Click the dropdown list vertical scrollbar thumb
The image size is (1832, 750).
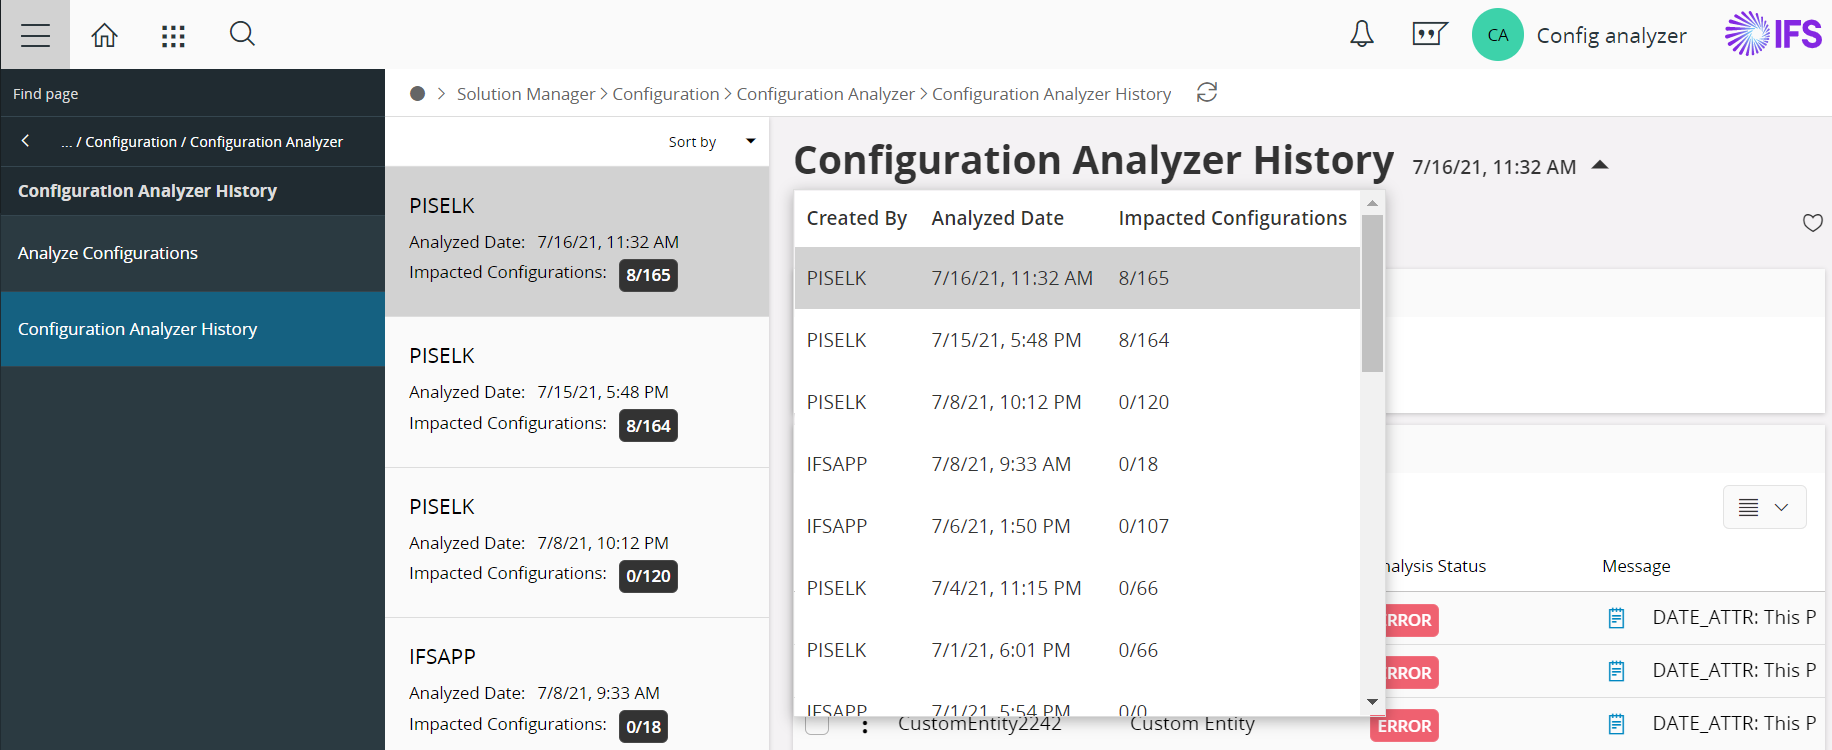[x=1372, y=292]
